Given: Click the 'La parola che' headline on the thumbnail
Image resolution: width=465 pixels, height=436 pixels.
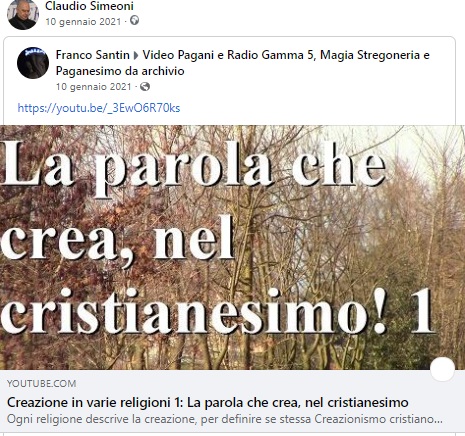Looking at the screenshot, I should (194, 169).
